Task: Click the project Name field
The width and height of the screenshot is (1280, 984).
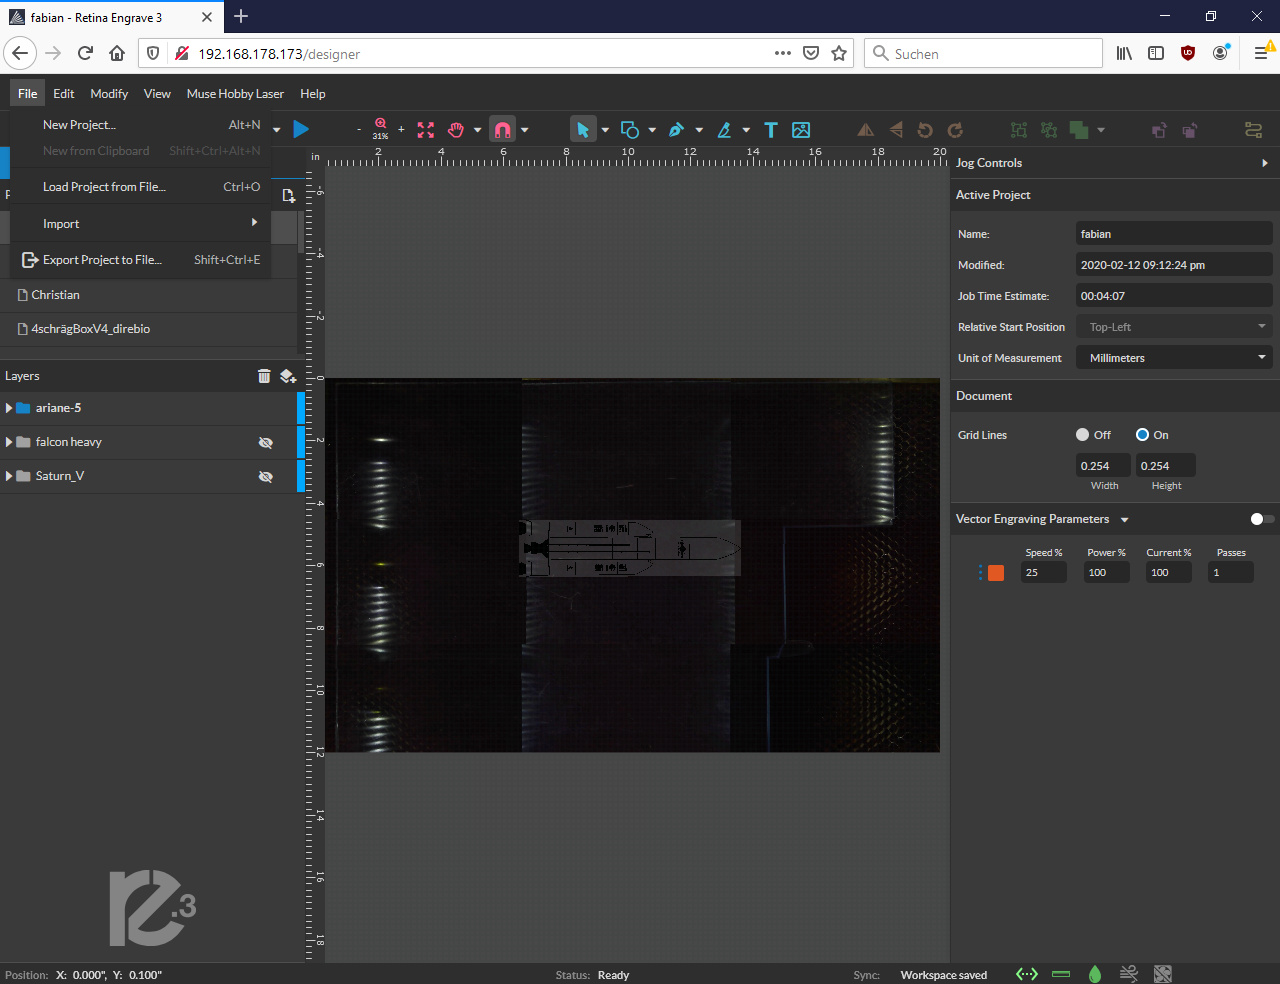Action: click(x=1174, y=234)
